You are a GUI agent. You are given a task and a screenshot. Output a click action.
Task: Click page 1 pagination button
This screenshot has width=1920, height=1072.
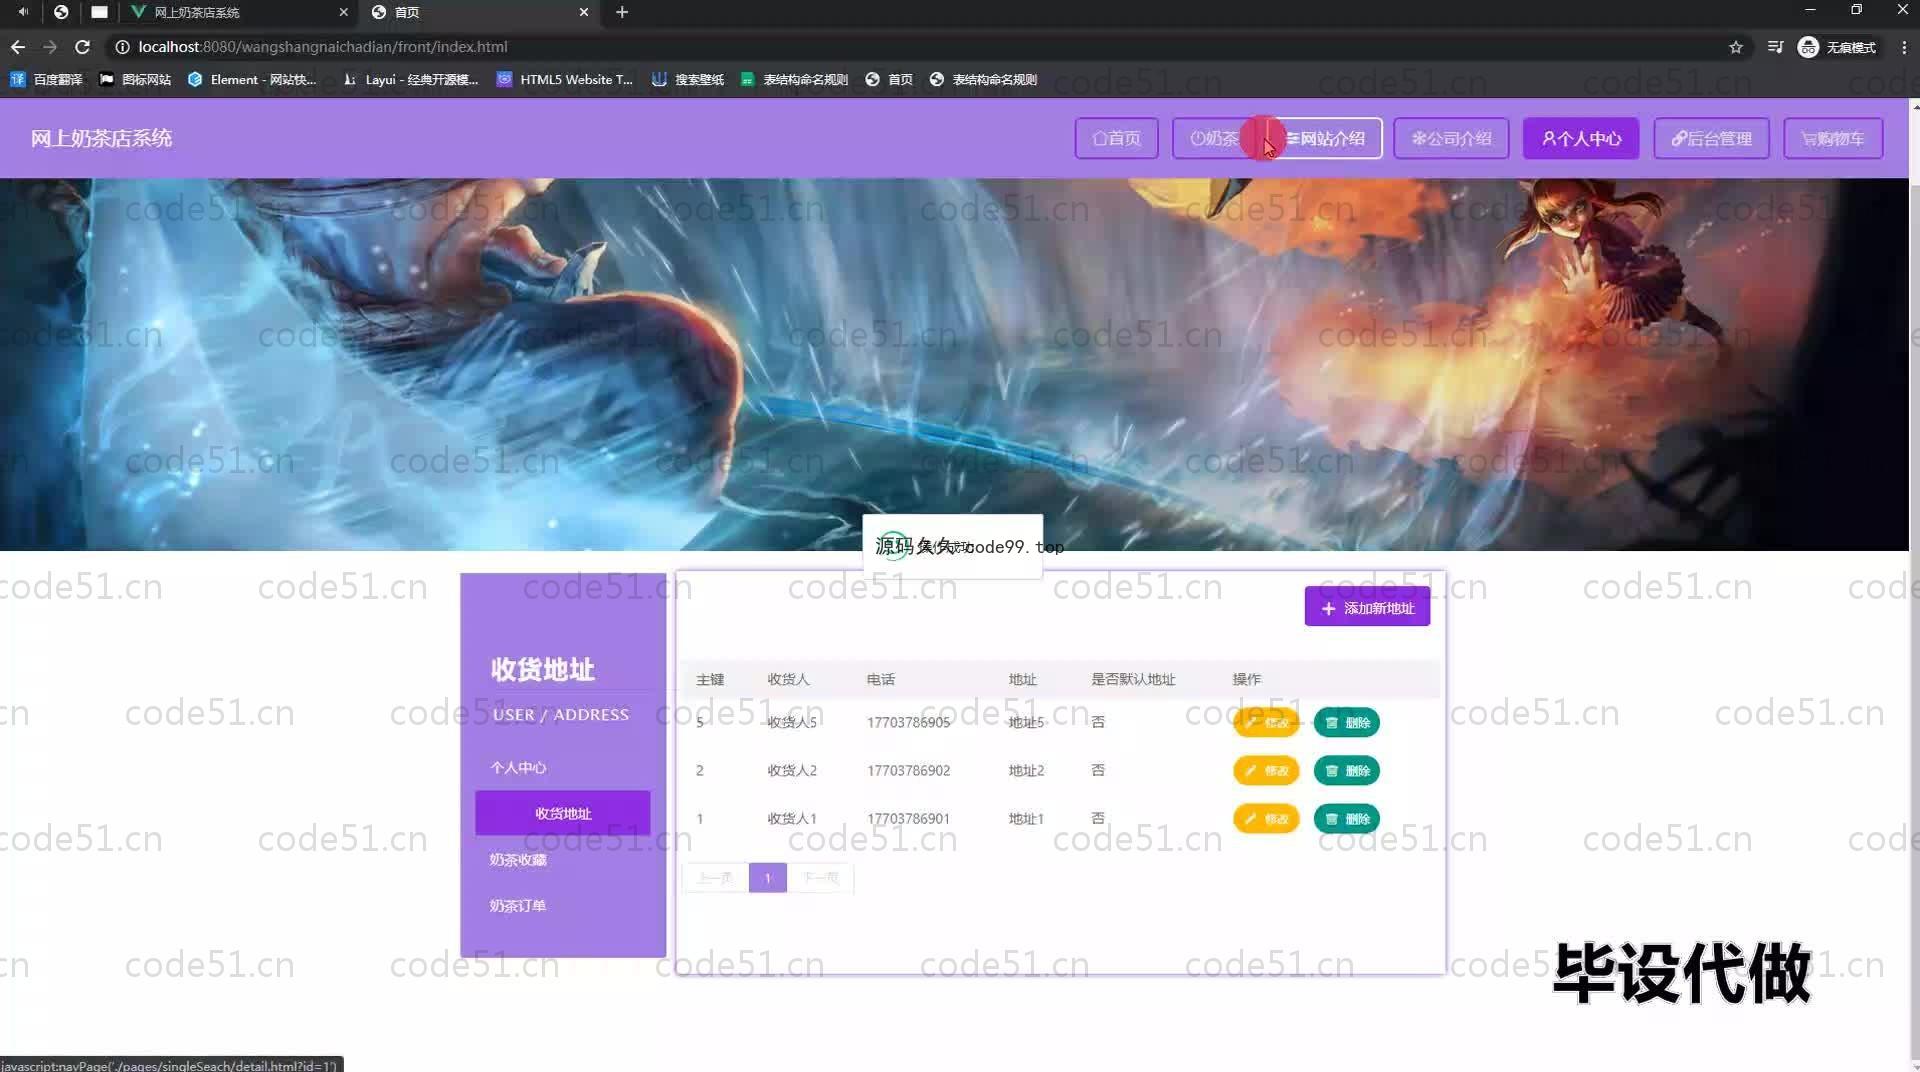click(x=768, y=878)
